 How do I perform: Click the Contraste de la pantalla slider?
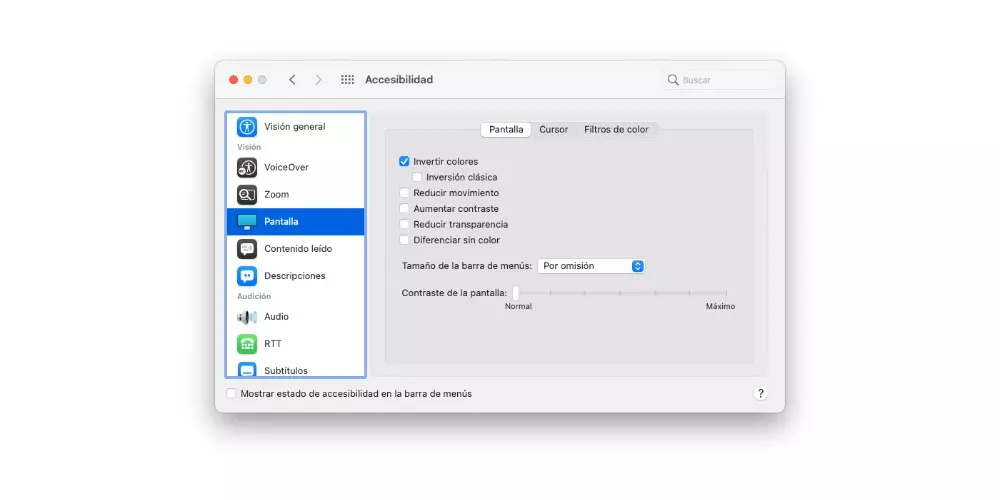(620, 293)
